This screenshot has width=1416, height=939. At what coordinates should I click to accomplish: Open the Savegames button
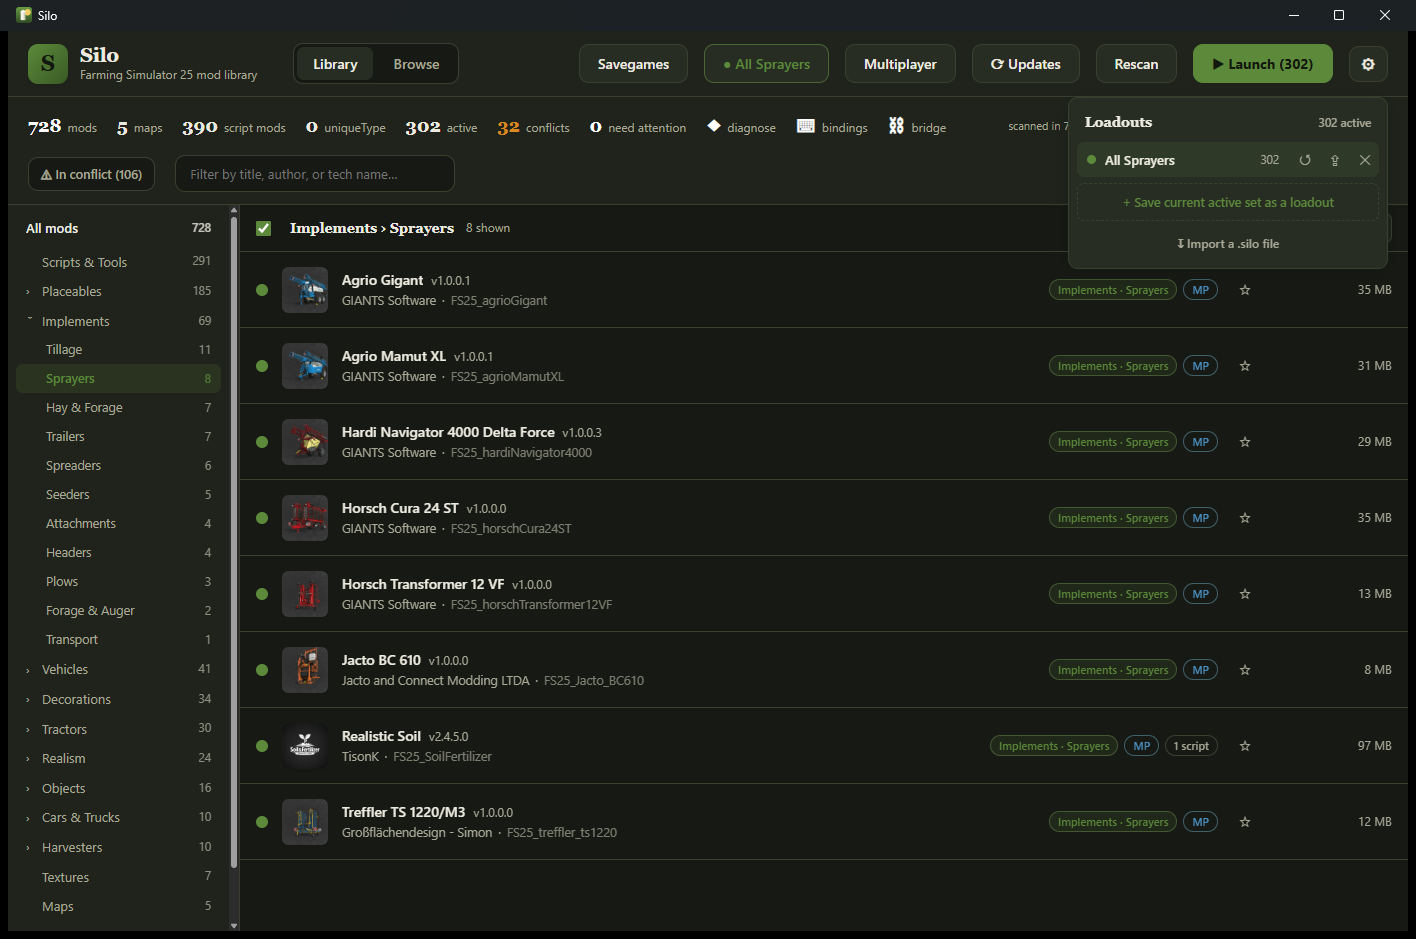[633, 64]
